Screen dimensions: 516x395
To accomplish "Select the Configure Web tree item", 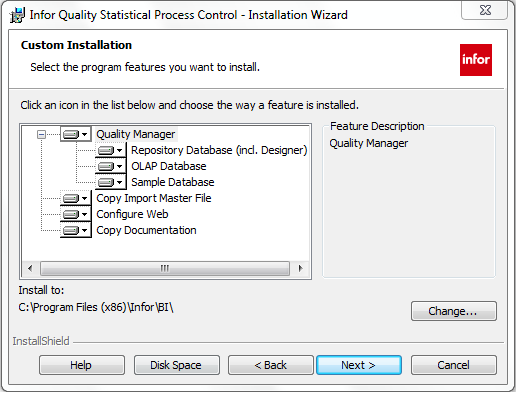I will pos(132,214).
